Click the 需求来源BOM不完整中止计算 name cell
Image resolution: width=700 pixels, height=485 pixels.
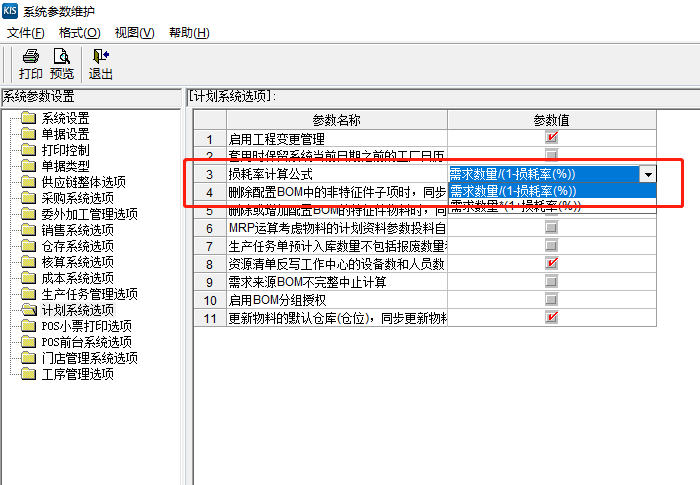pyautogui.click(x=337, y=282)
